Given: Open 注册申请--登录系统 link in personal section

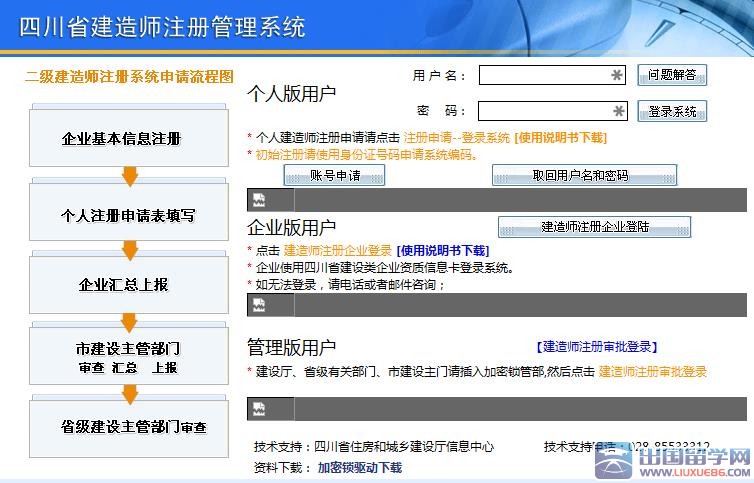Looking at the screenshot, I should [x=456, y=138].
